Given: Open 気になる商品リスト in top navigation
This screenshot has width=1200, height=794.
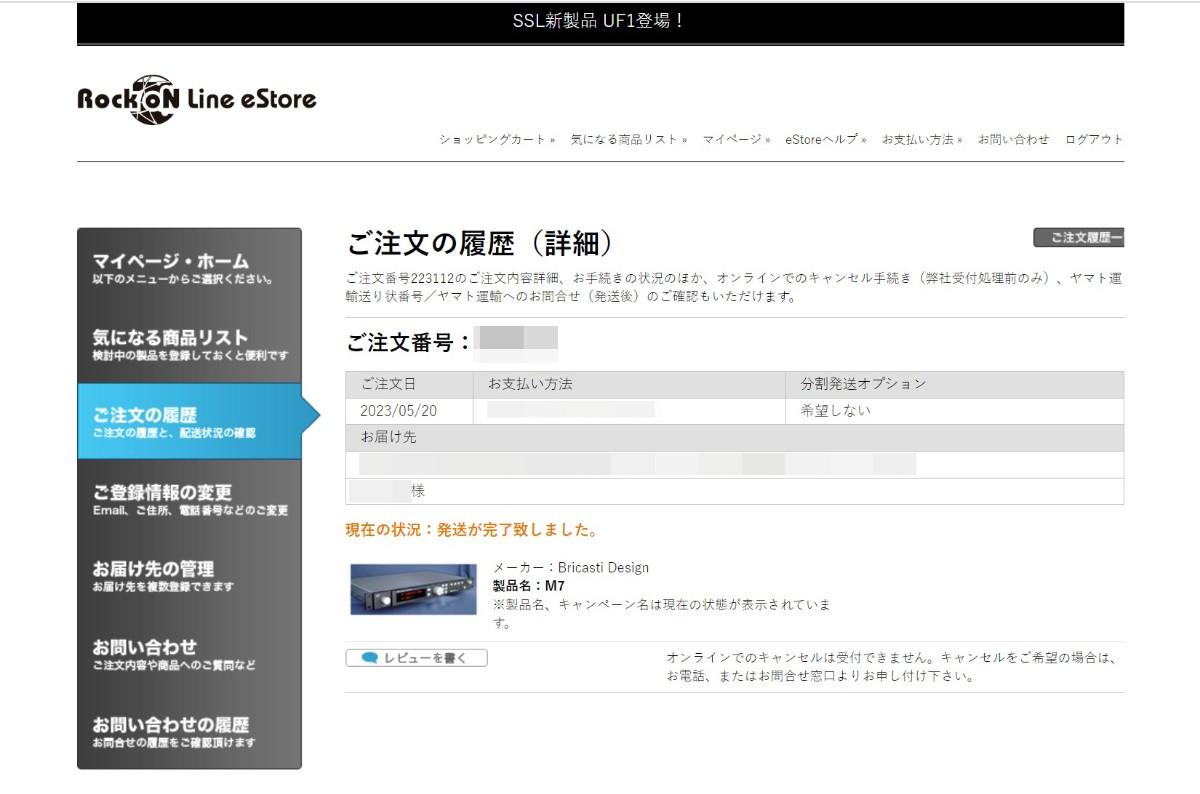Looking at the screenshot, I should [x=627, y=140].
